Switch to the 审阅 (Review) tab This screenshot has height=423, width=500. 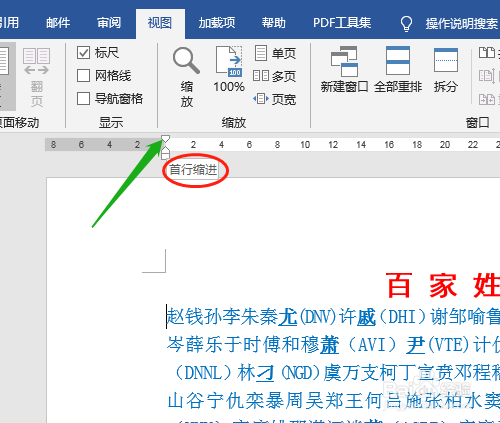click(109, 23)
